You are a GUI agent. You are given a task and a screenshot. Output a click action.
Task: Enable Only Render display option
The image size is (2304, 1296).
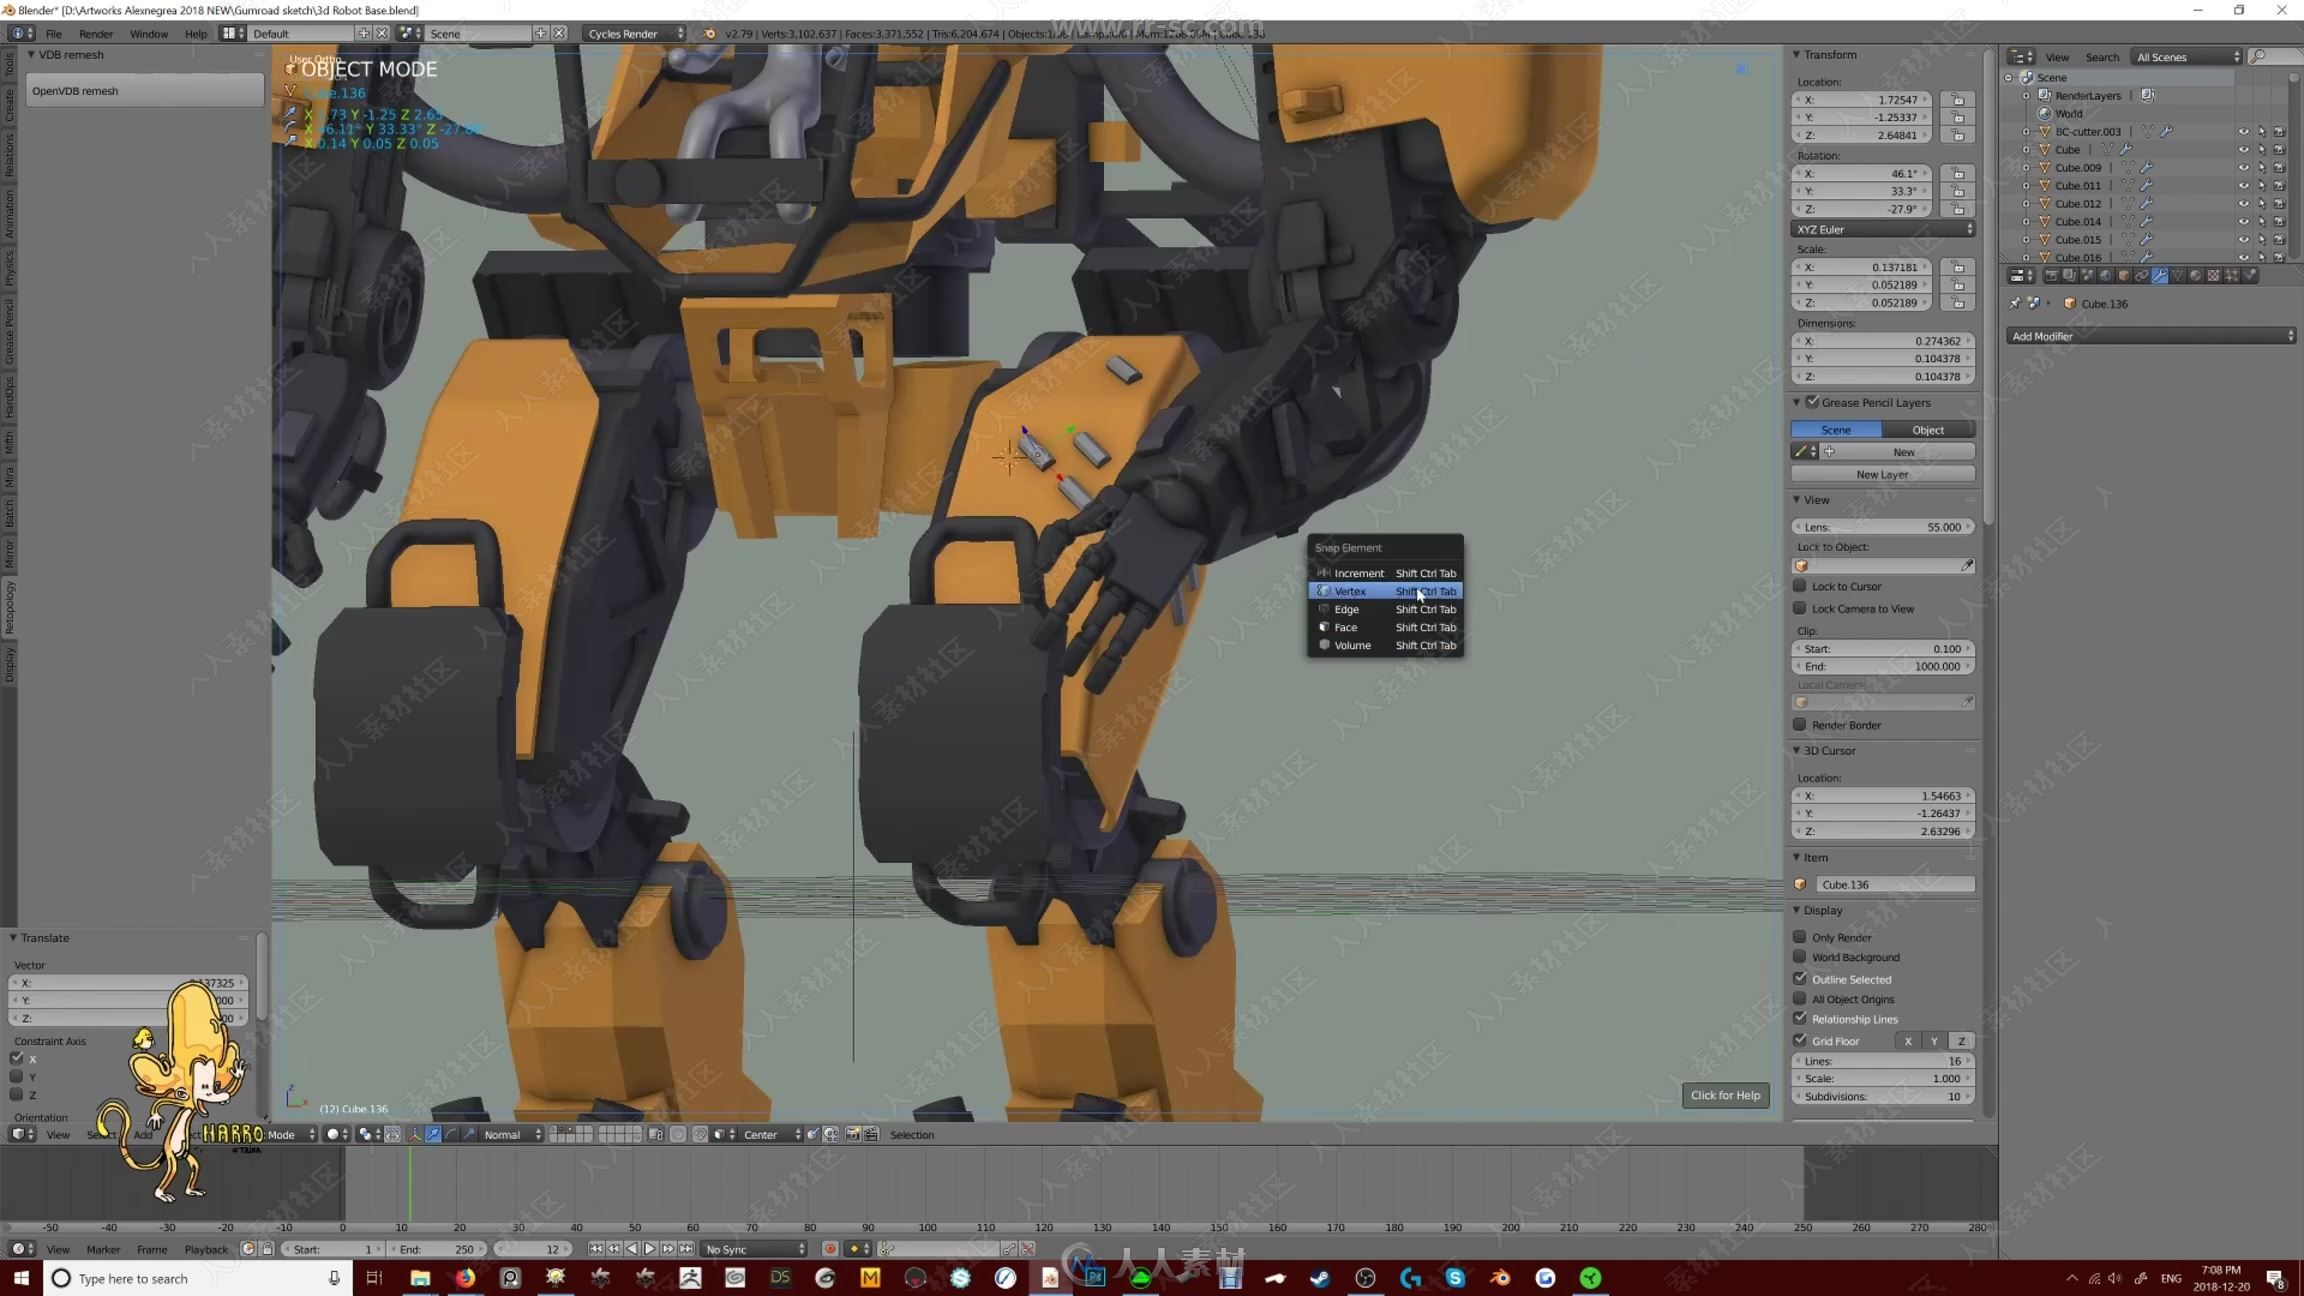tap(1800, 937)
